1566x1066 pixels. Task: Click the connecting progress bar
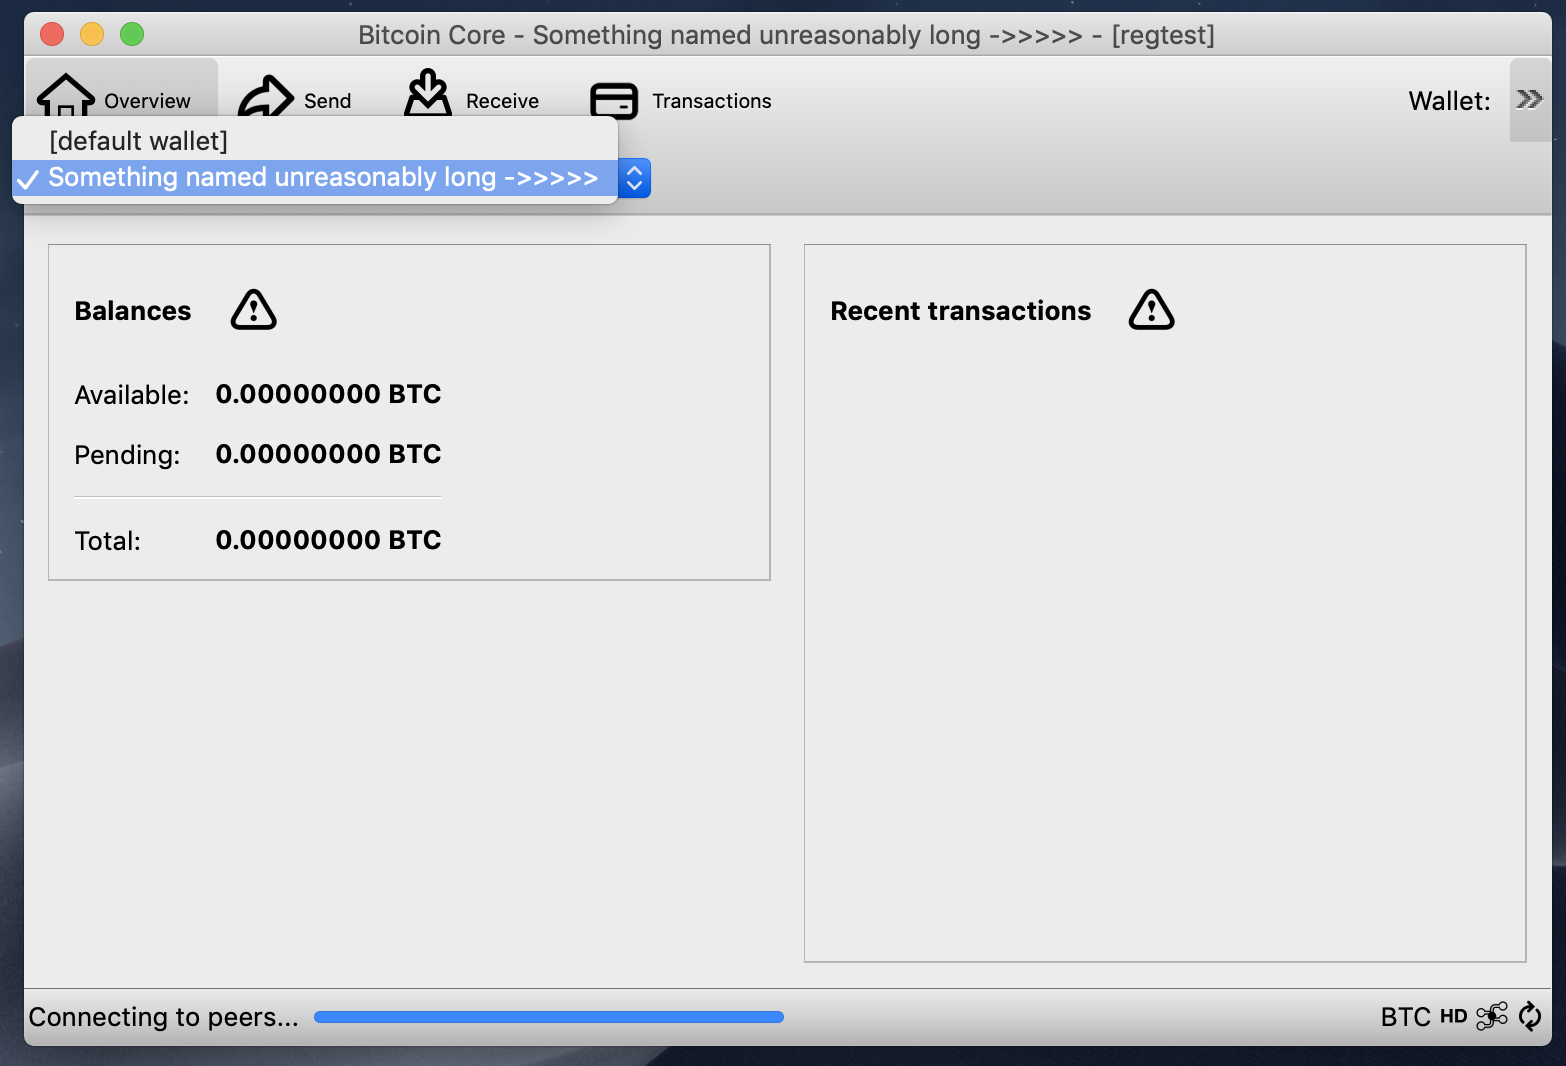[549, 1017]
